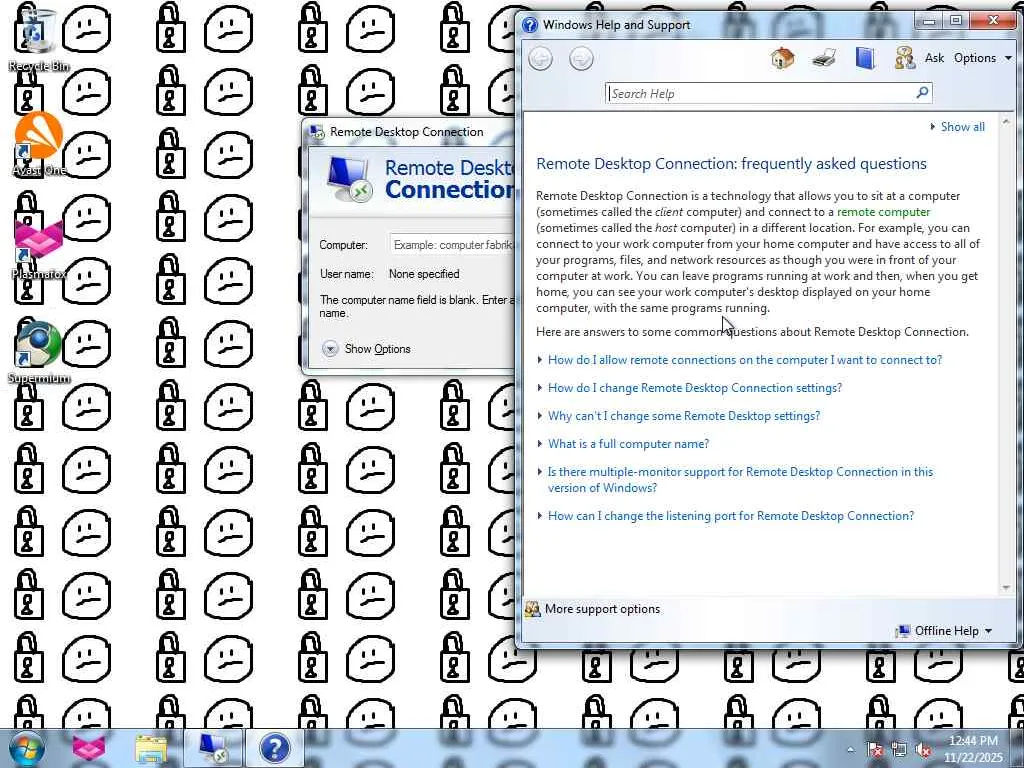The image size is (1024, 768).
Task: Click the Computer field in Remote Desktop Connection
Action: [453, 245]
